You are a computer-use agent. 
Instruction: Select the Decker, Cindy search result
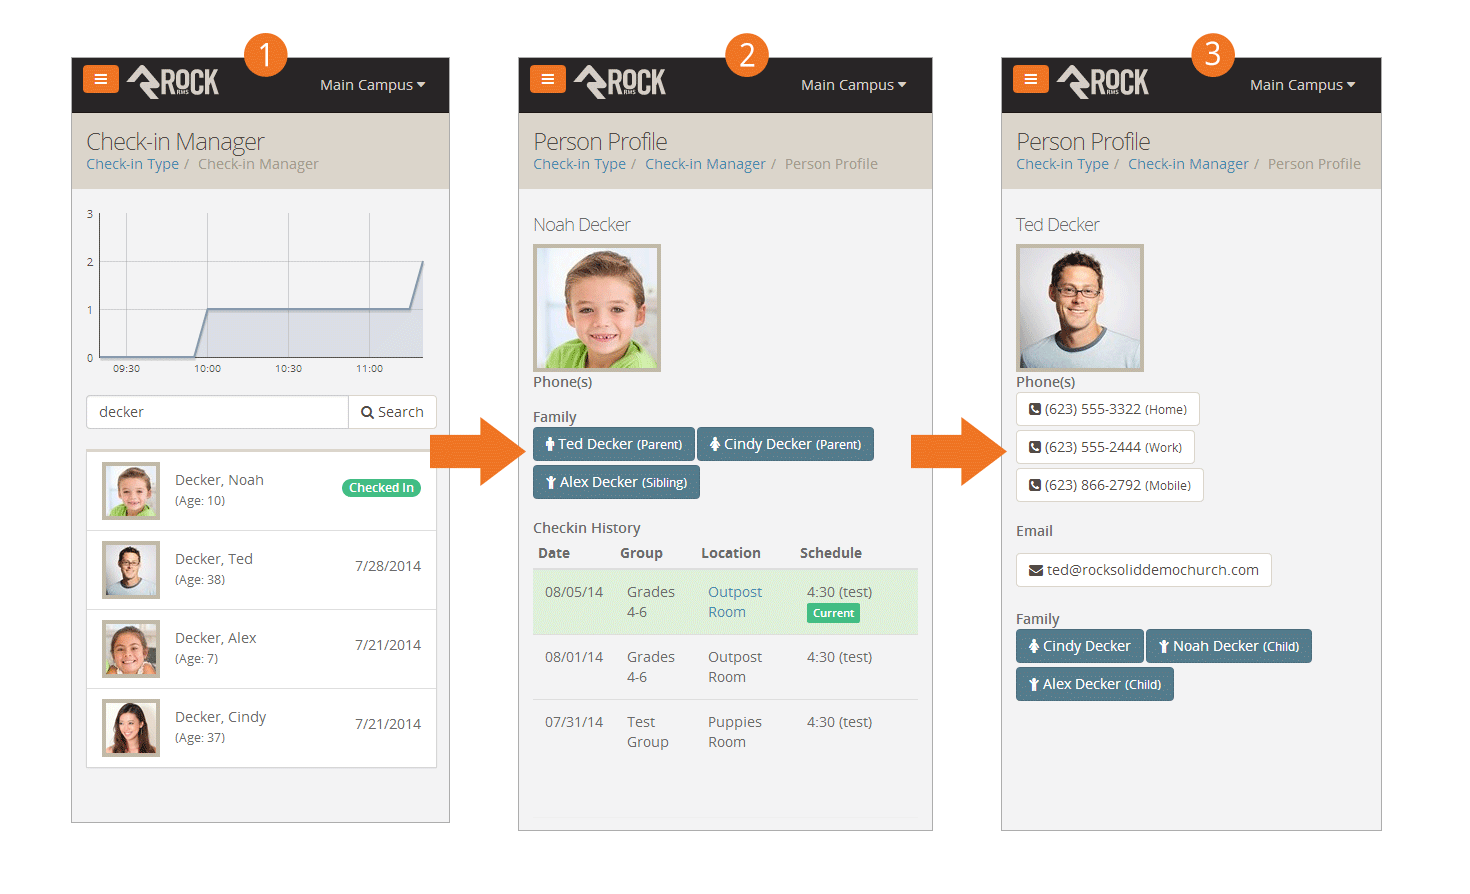pos(261,728)
